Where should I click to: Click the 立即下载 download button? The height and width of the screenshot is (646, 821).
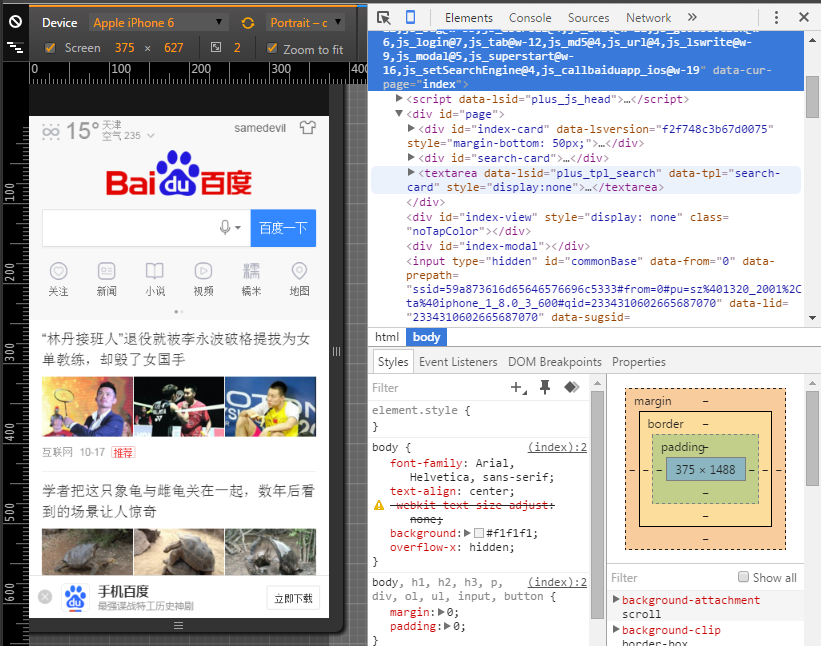(x=293, y=598)
